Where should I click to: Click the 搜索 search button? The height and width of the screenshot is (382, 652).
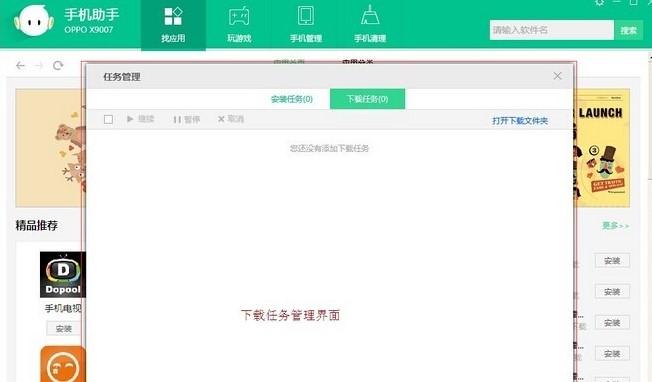click(628, 30)
